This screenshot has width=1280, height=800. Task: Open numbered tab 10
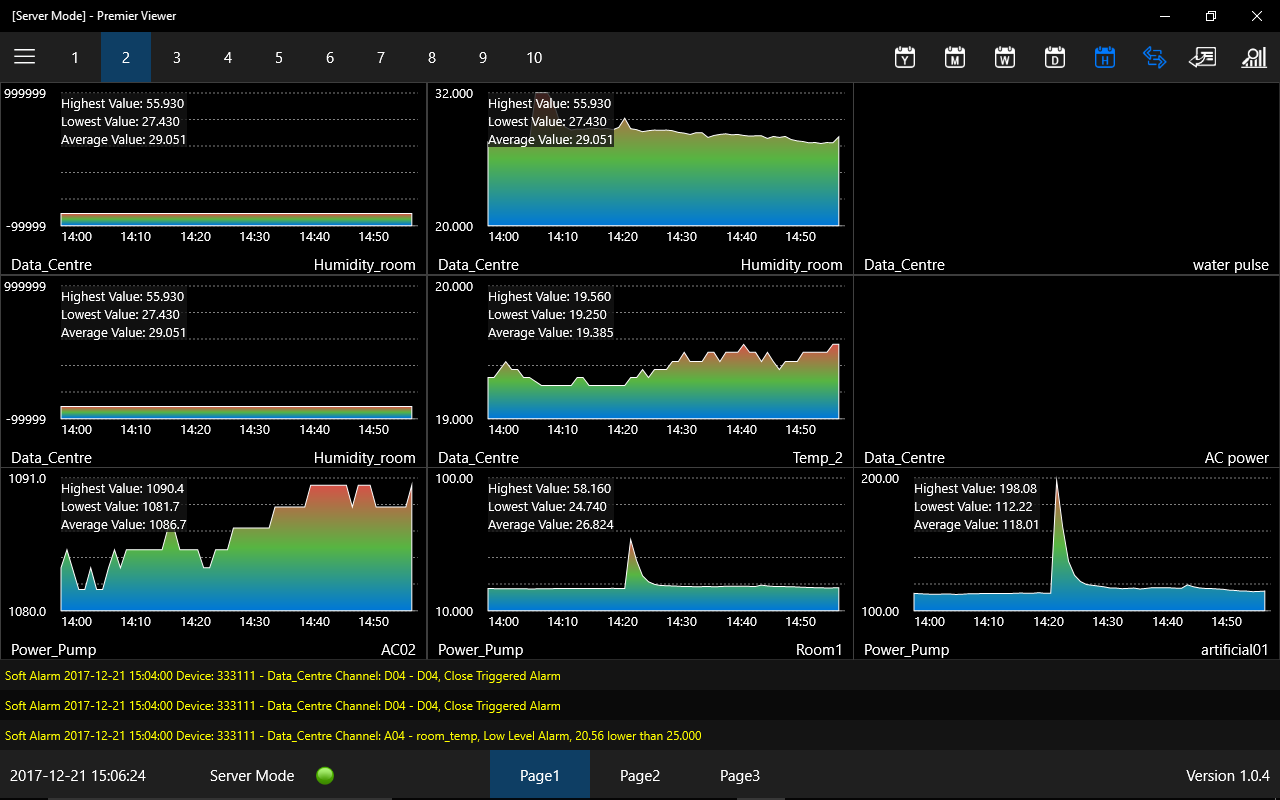pyautogui.click(x=534, y=58)
